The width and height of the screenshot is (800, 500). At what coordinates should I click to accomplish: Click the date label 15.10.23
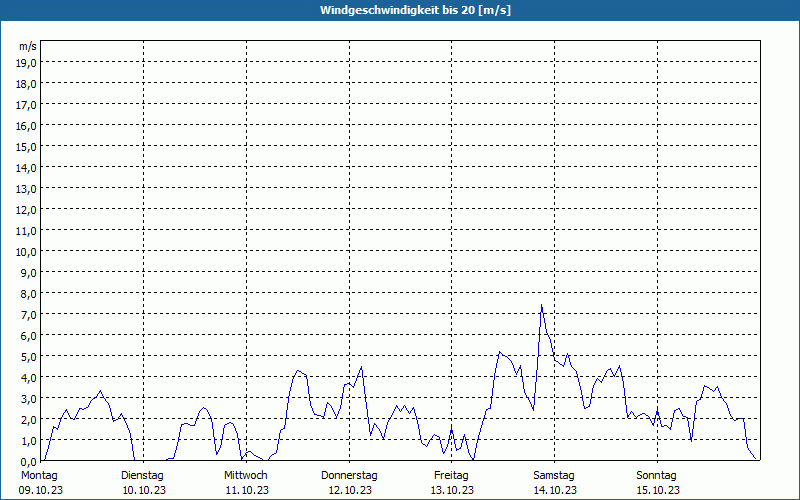(657, 490)
